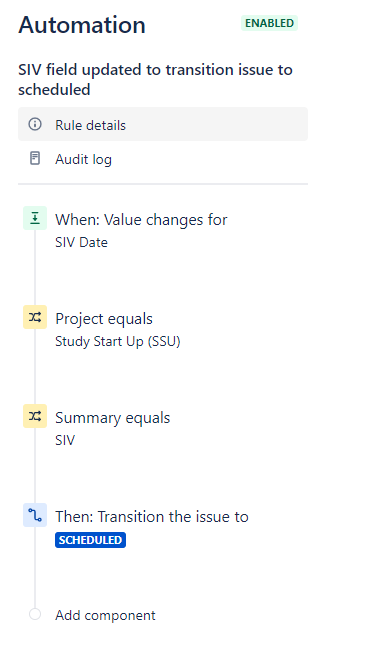Open the 'Summary equals' condition
The height and width of the screenshot is (672, 379).
click(x=113, y=418)
